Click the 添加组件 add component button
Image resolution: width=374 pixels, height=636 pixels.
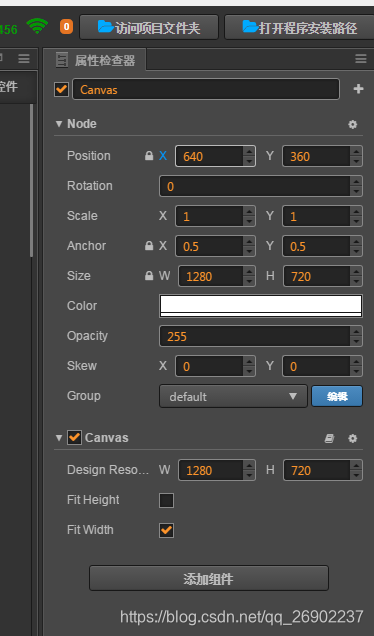209,578
